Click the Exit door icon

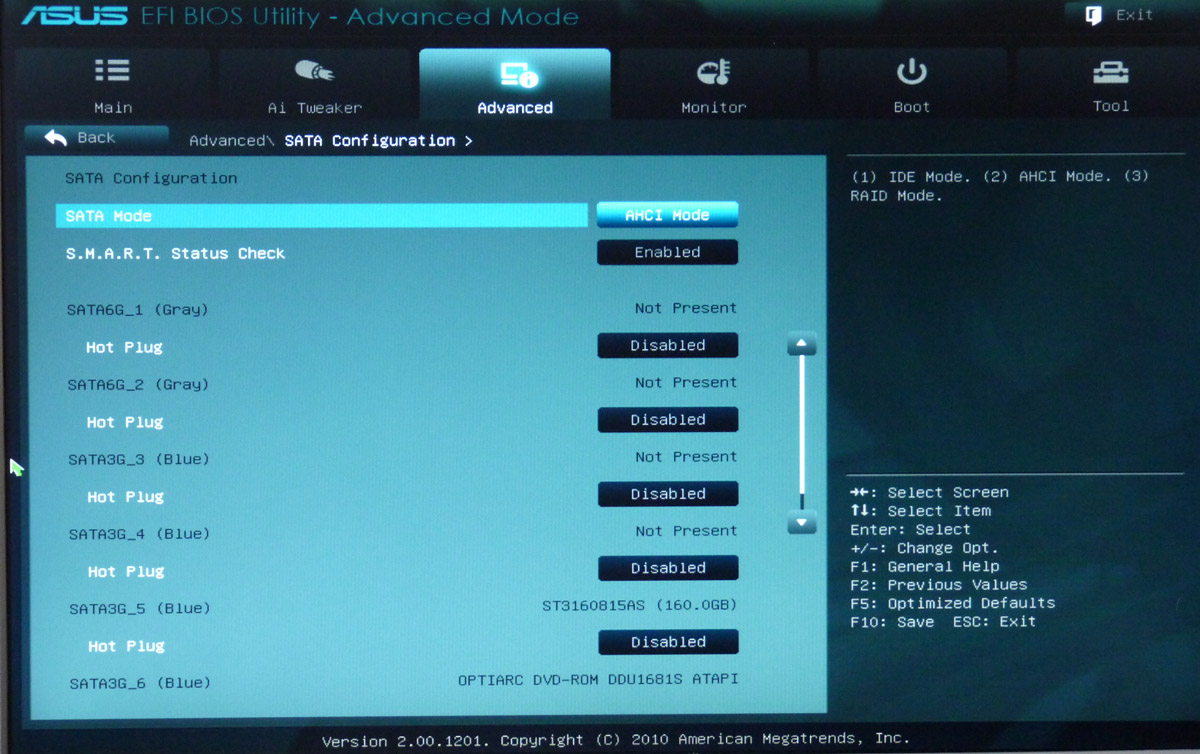click(x=1094, y=15)
